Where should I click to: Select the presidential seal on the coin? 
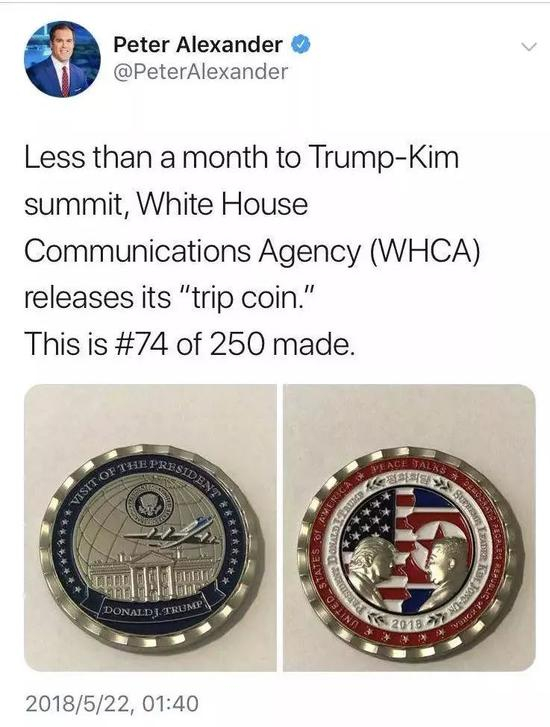tap(149, 504)
